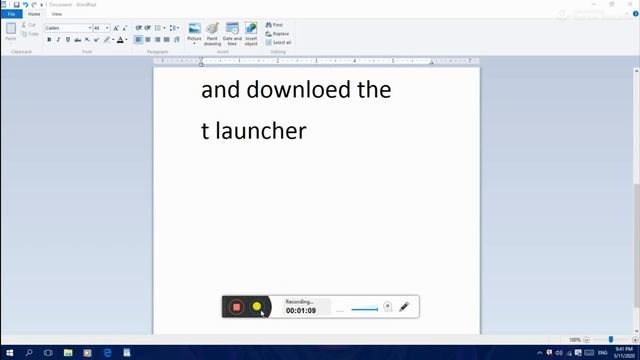Click the first line indent marker on the ruler
The width and height of the screenshot is (640, 360).
(x=201, y=59)
